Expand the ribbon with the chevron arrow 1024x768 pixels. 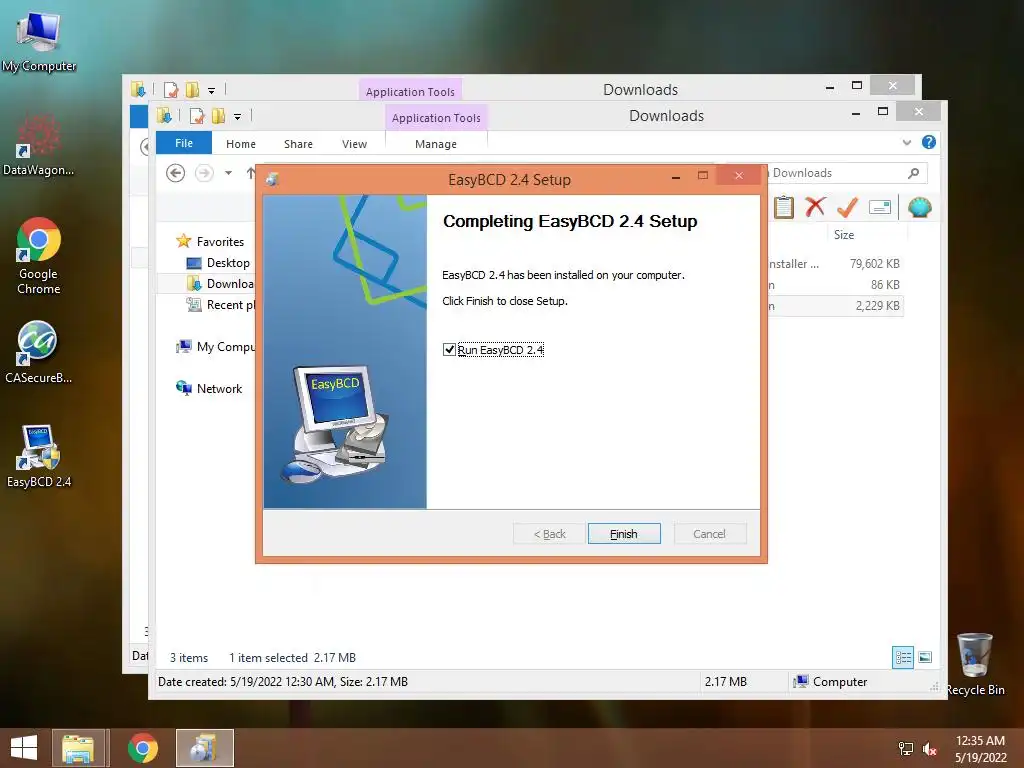[x=906, y=142]
